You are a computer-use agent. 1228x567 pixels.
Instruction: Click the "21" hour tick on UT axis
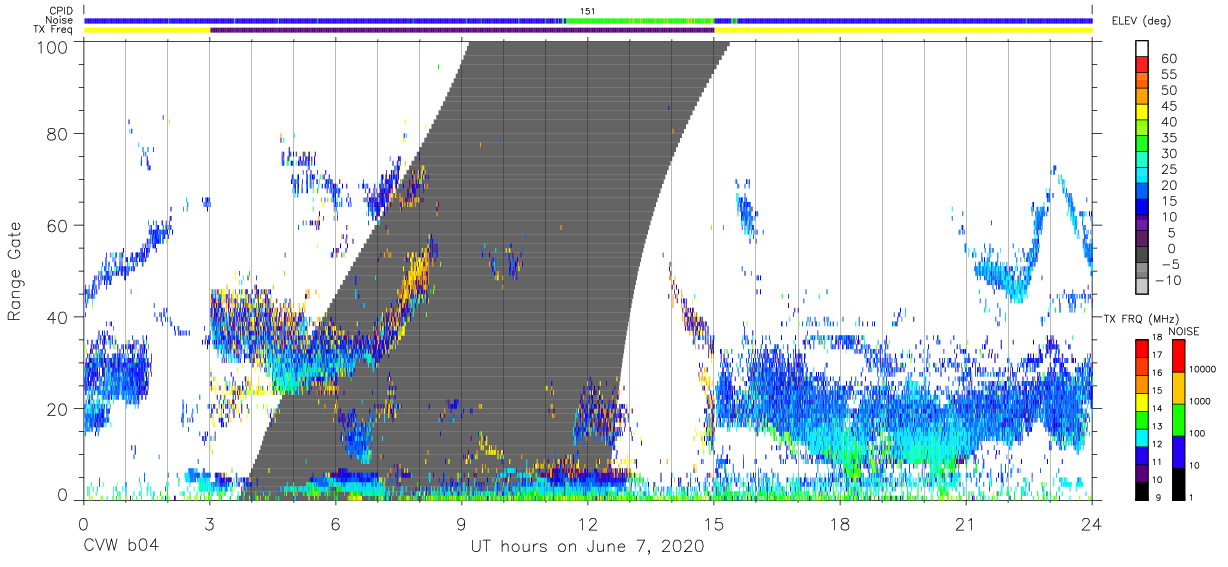[966, 523]
